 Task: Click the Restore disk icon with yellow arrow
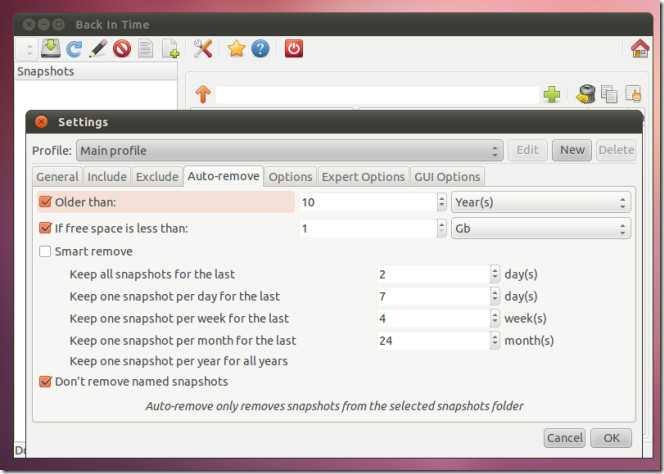586,94
